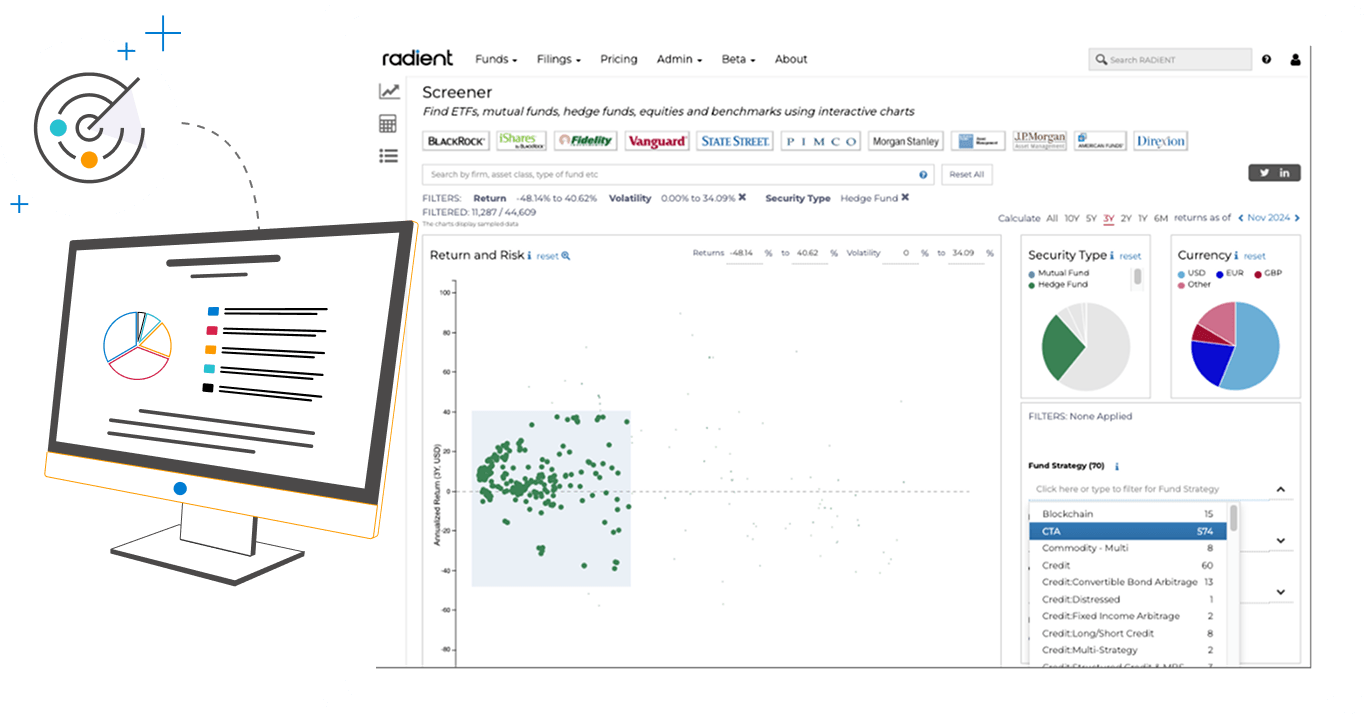Go to next month after Nov 2024
1364x715 pixels.
click(1297, 218)
